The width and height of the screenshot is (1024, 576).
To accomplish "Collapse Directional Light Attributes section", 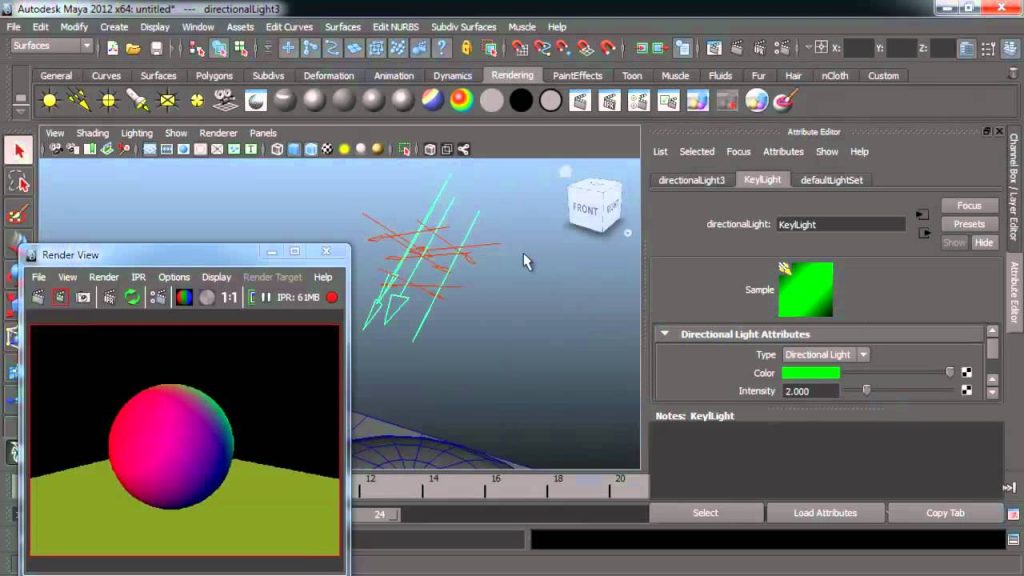I will coord(665,334).
